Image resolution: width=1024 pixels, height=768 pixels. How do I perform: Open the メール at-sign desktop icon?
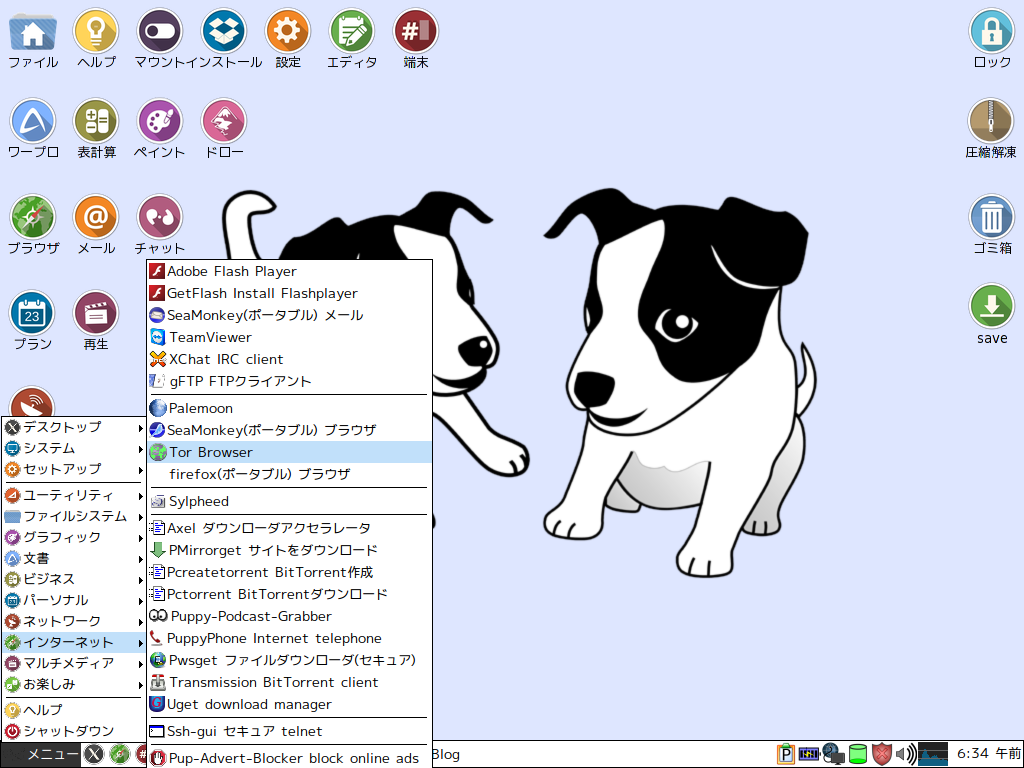point(96,217)
